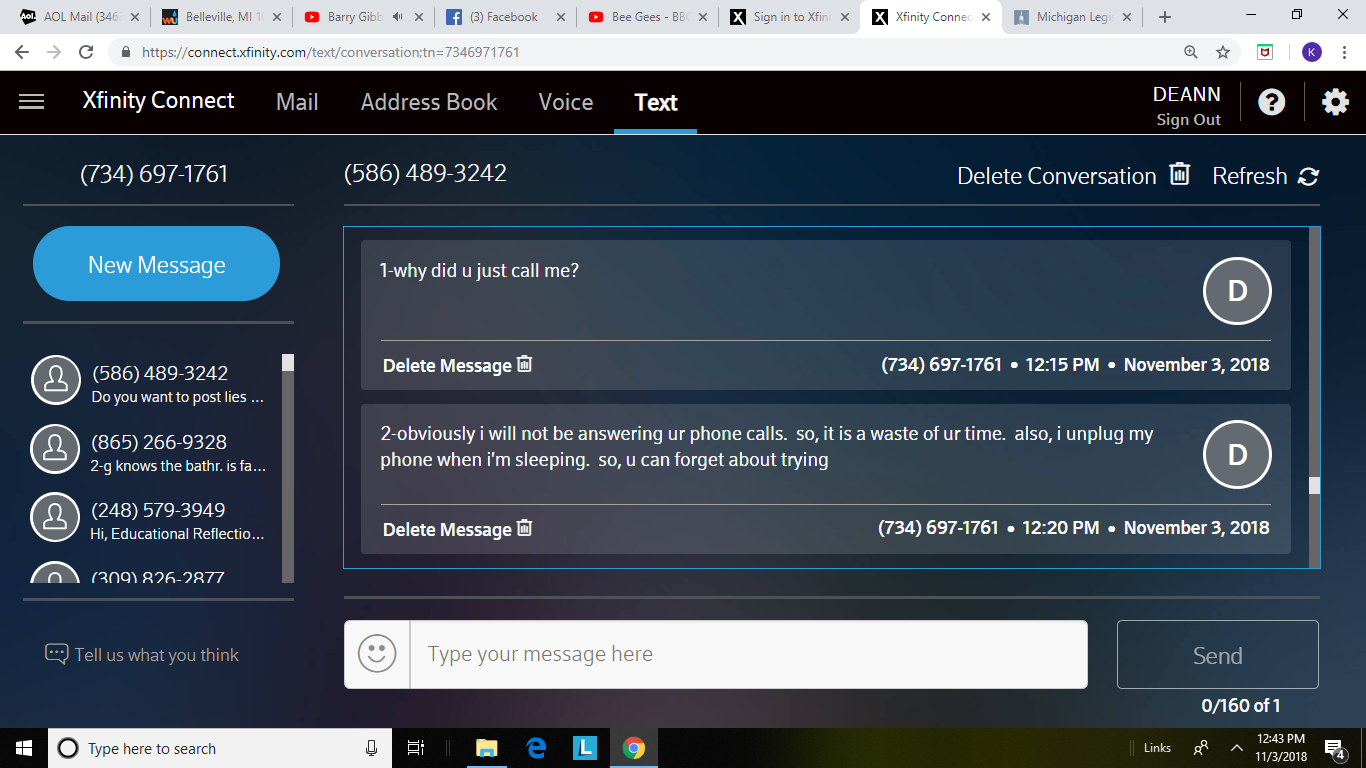Click Delete Message on second message
This screenshot has width=1366, height=768.
447,530
